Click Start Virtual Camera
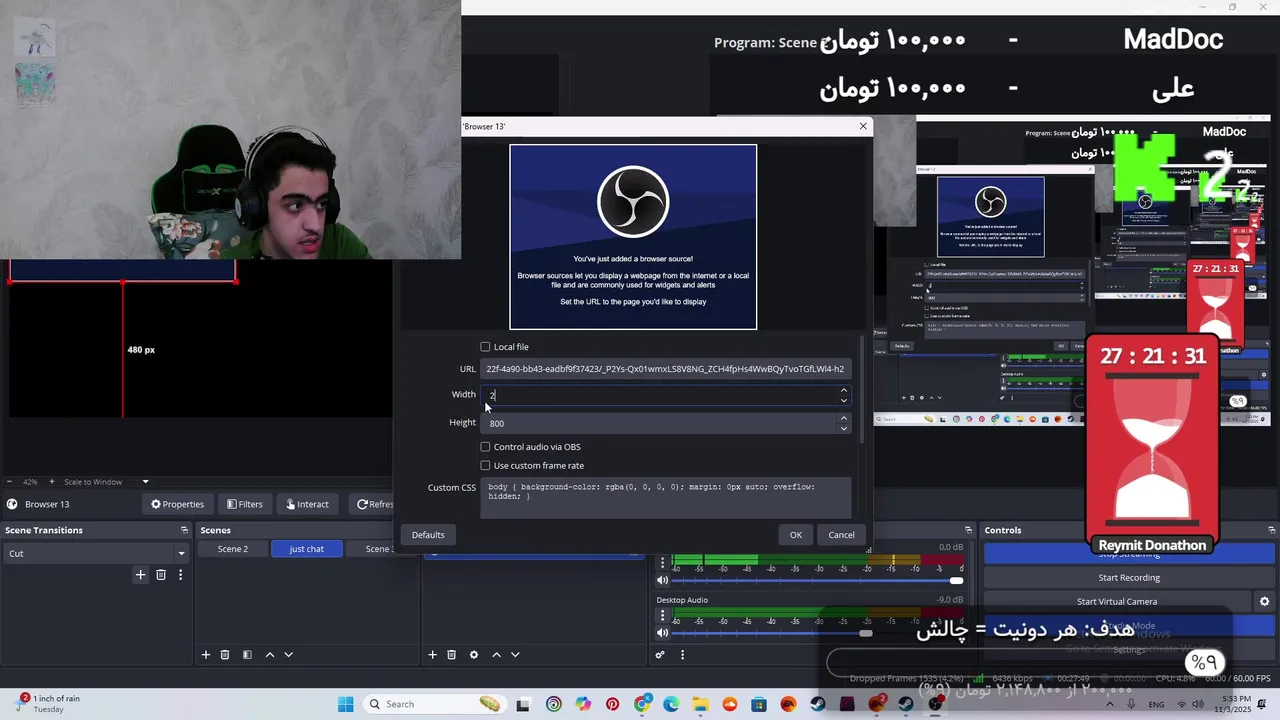 pos(1117,602)
